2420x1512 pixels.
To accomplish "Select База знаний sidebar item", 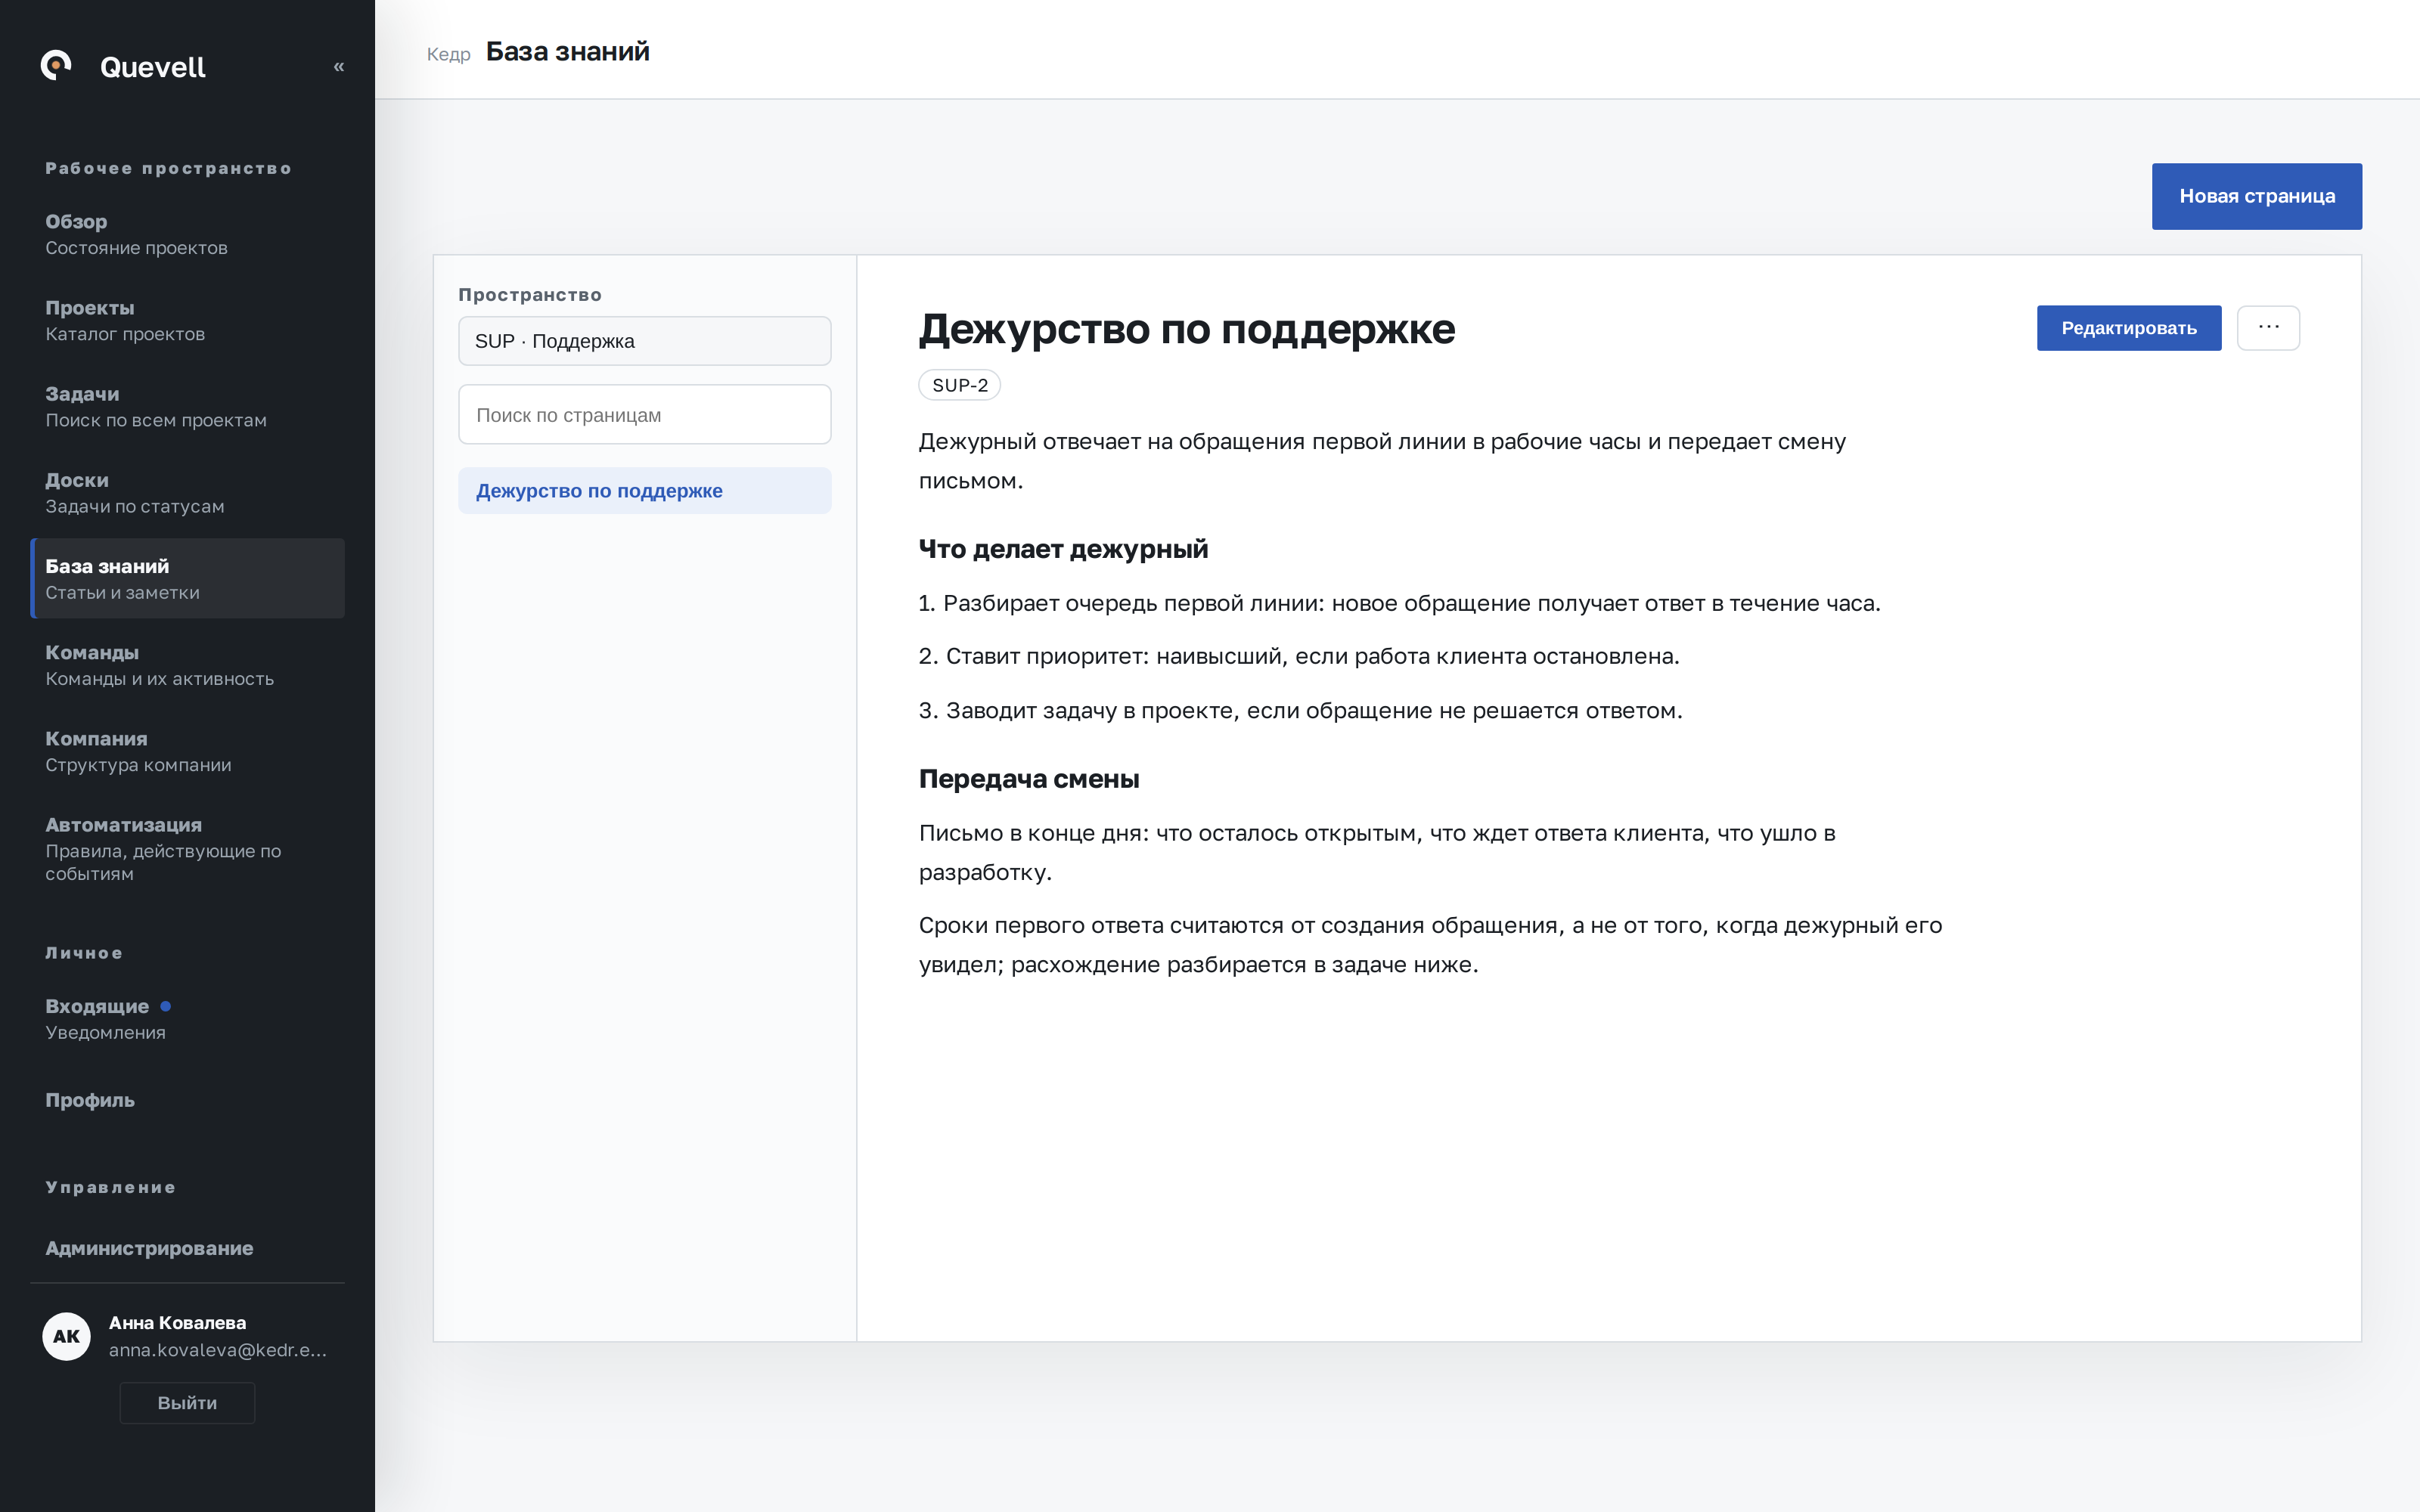I will click(187, 578).
